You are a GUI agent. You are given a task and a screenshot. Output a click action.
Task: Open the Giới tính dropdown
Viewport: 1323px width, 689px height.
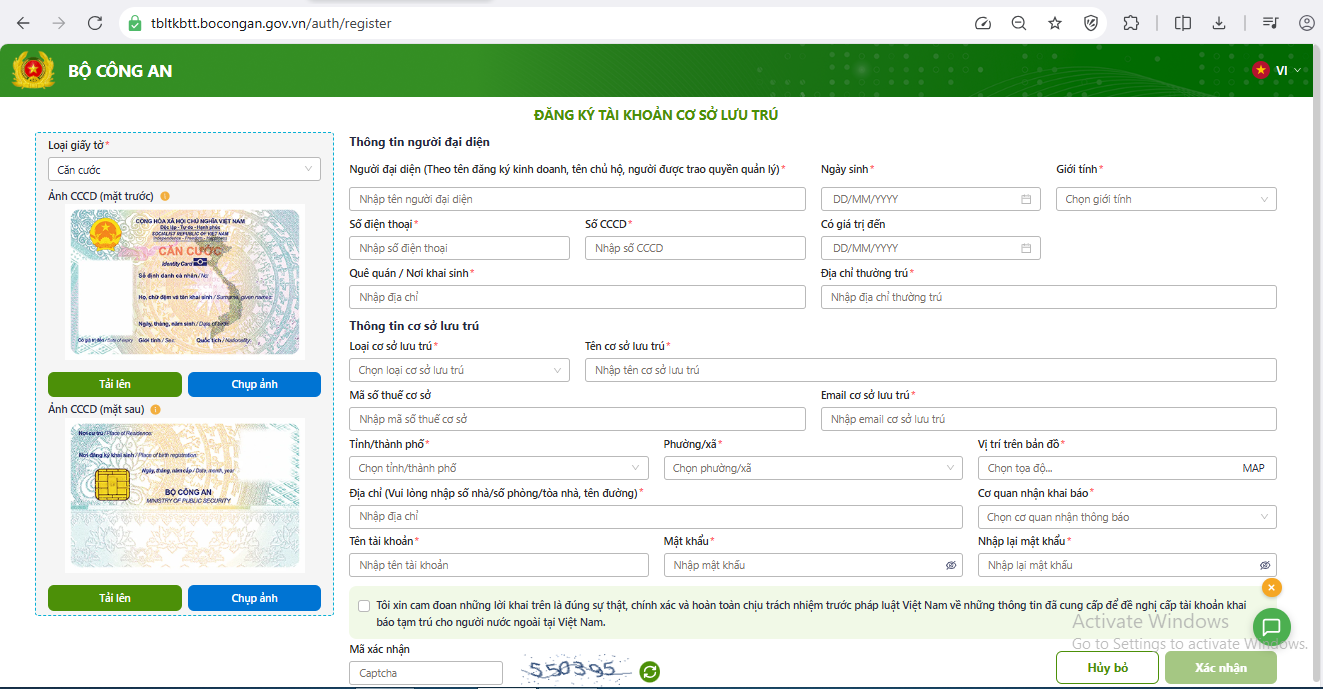point(1165,199)
